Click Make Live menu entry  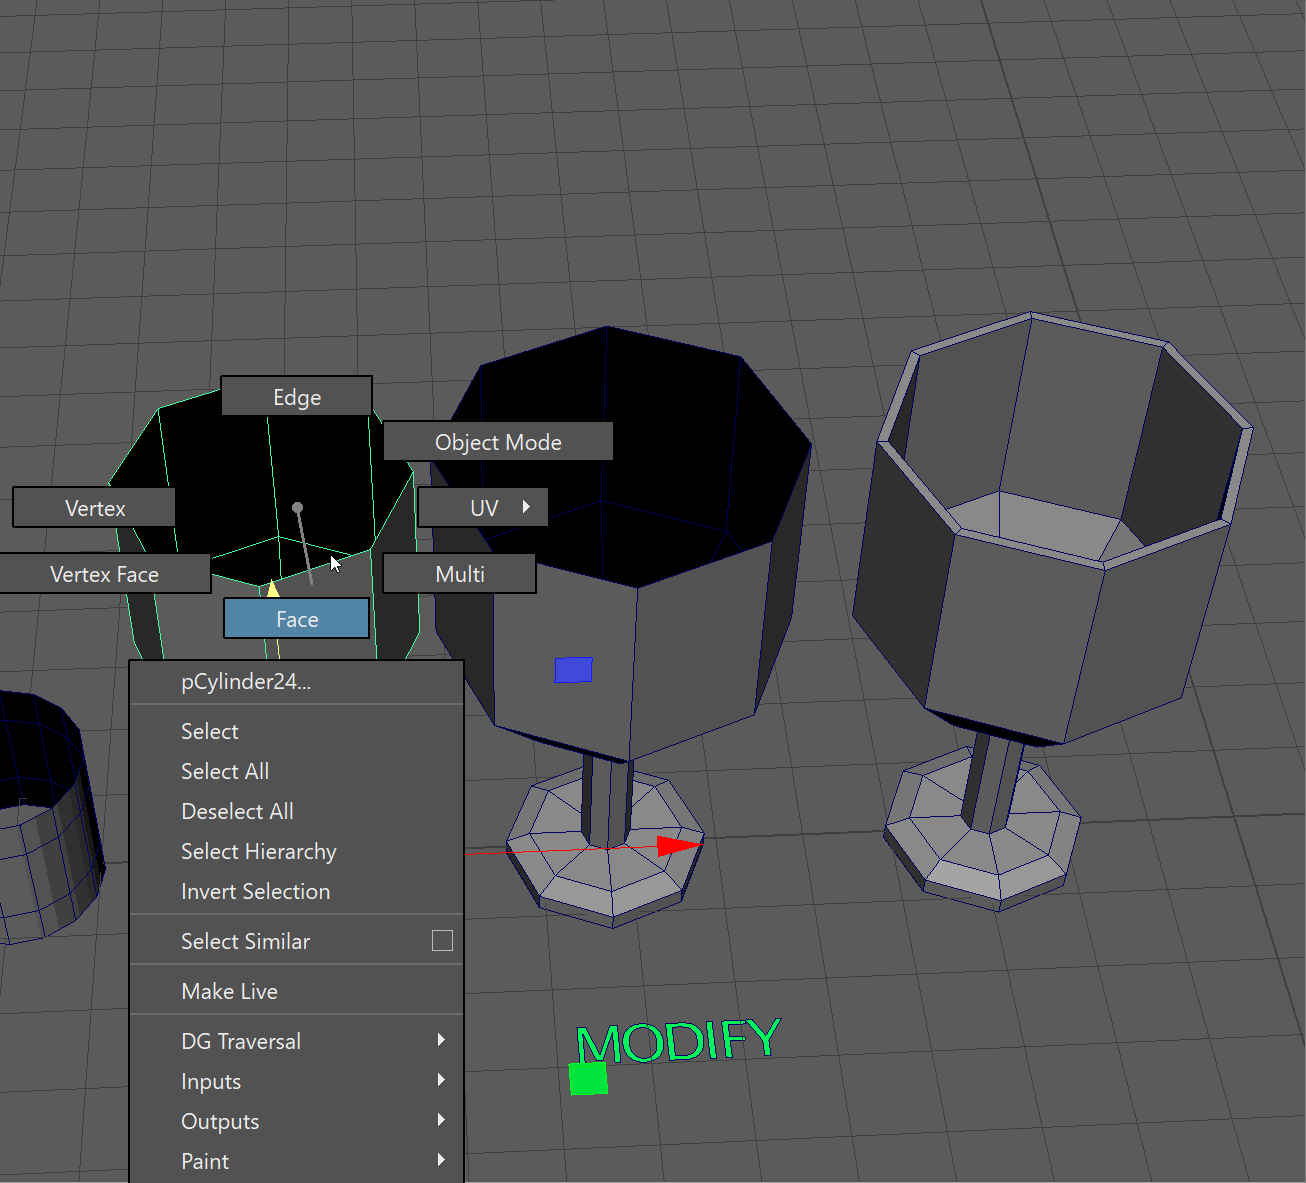coord(229,991)
